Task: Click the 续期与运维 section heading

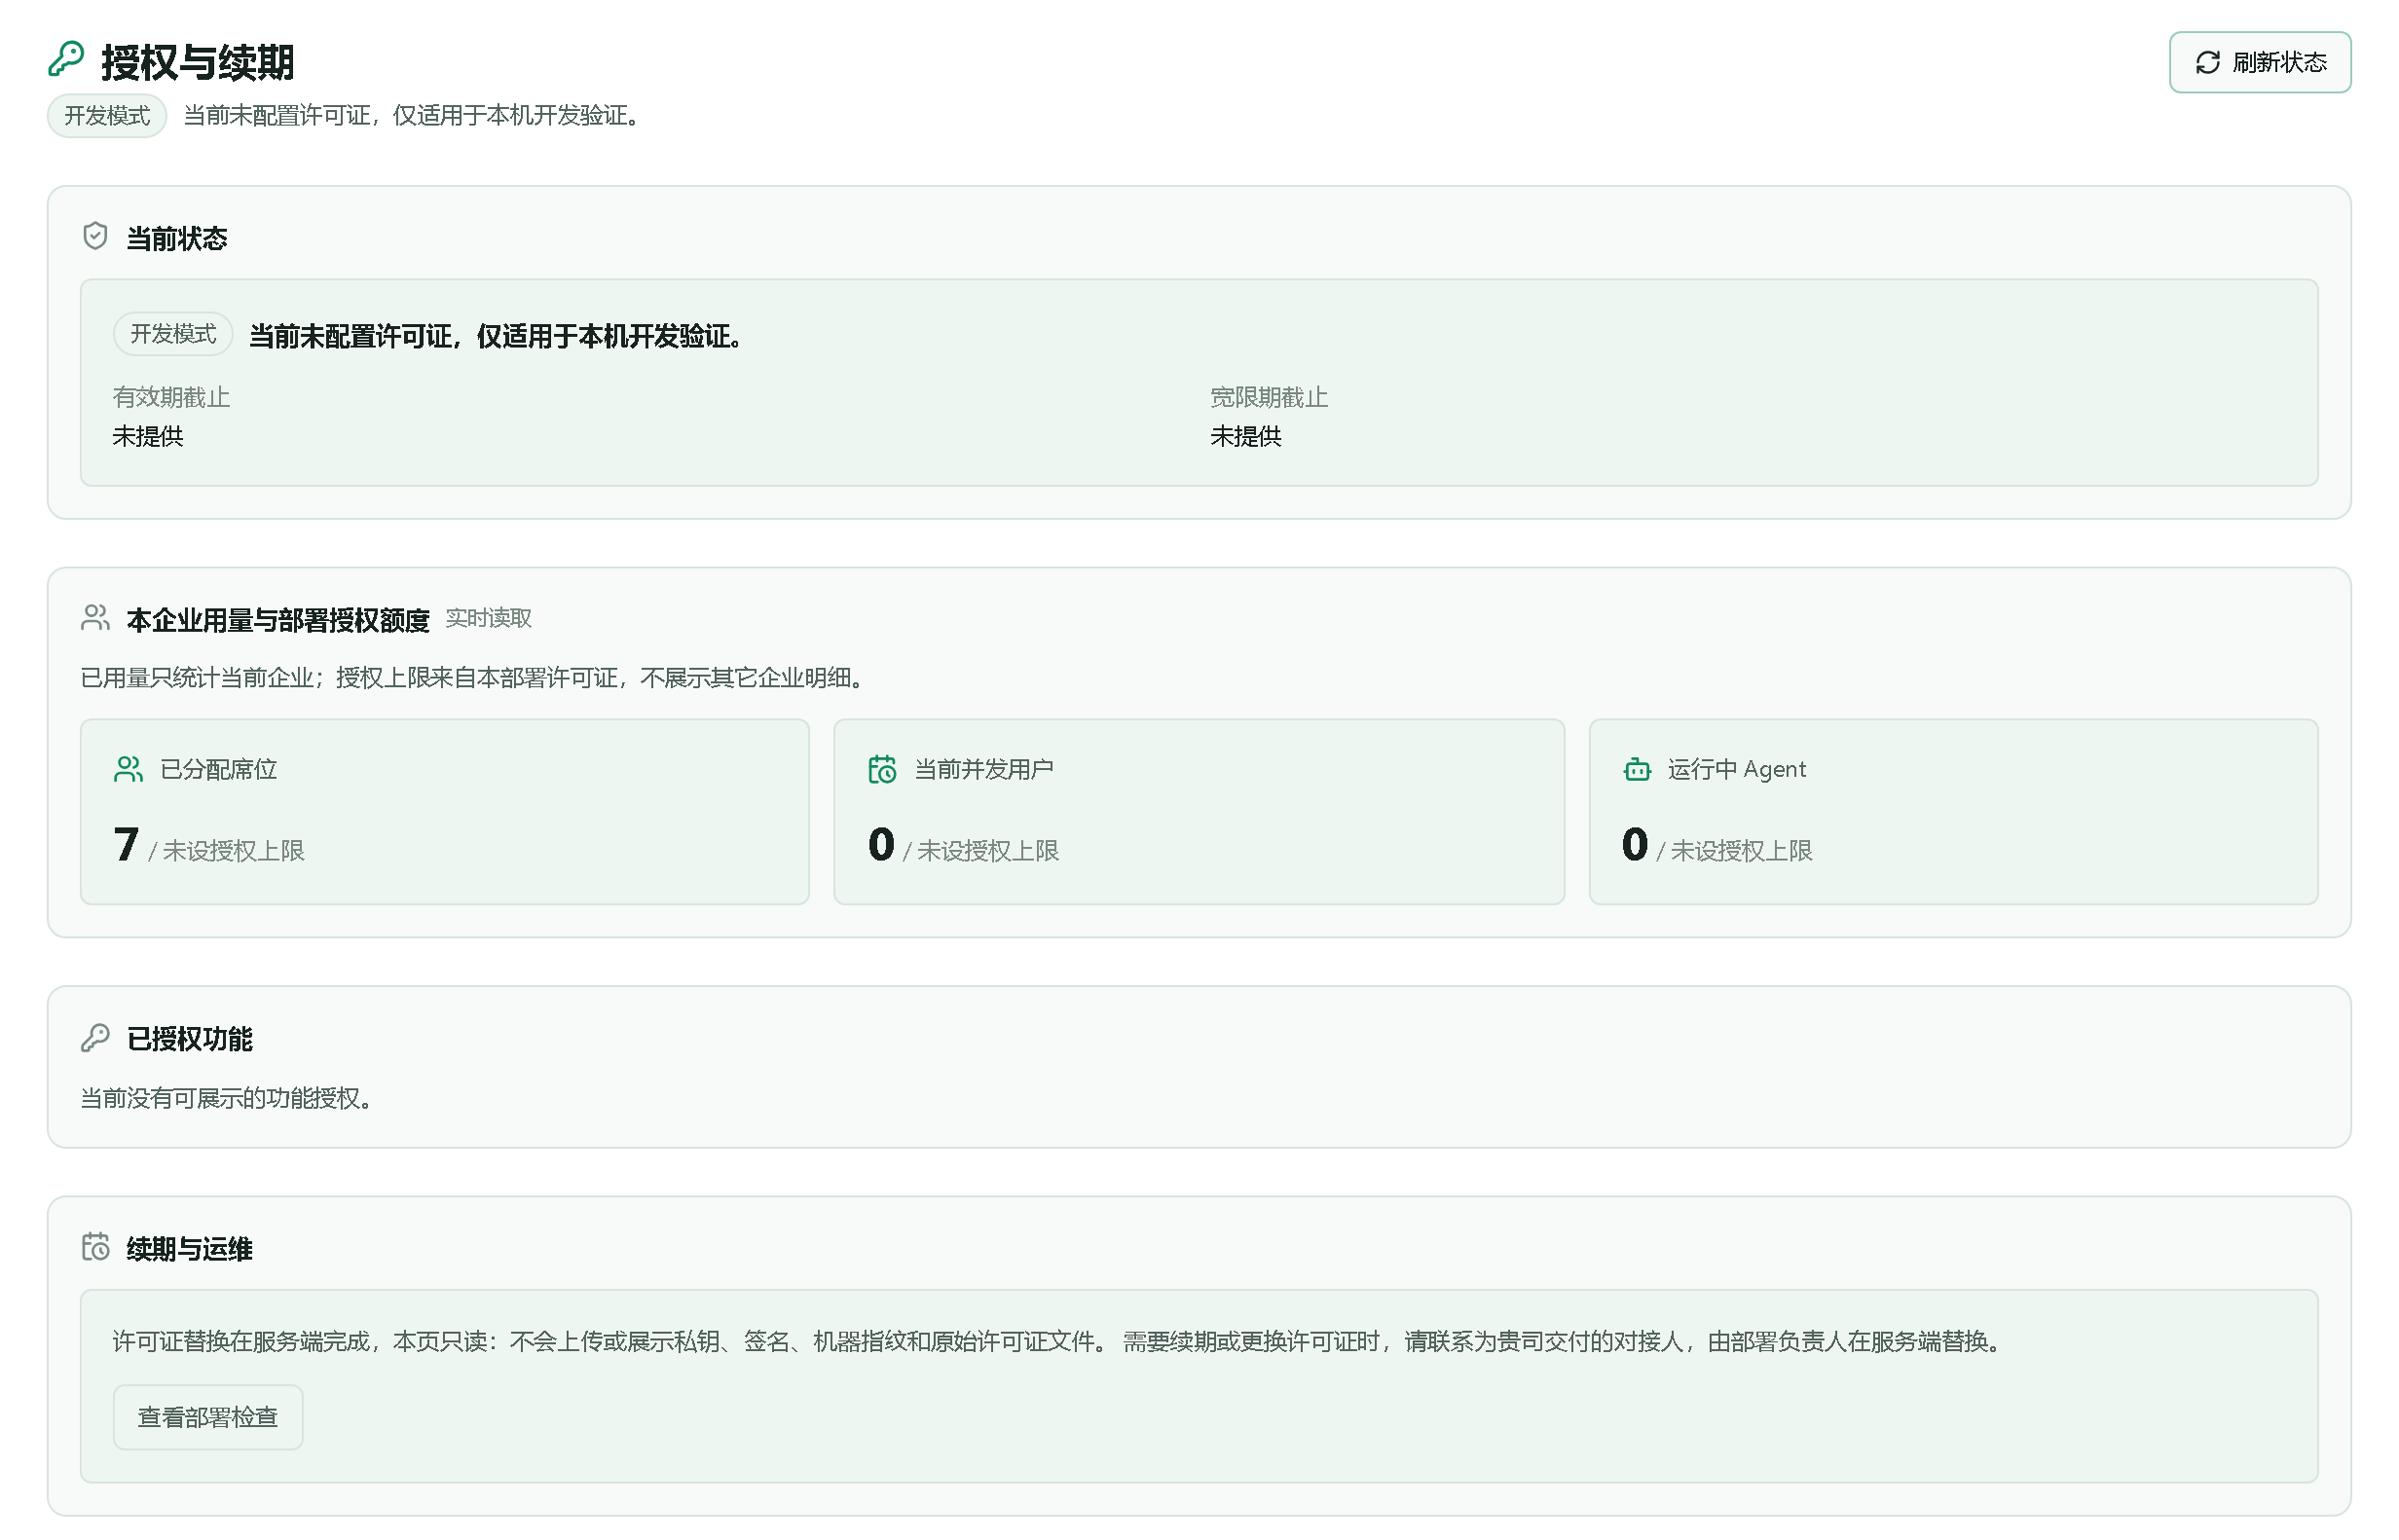Action: pos(190,1249)
